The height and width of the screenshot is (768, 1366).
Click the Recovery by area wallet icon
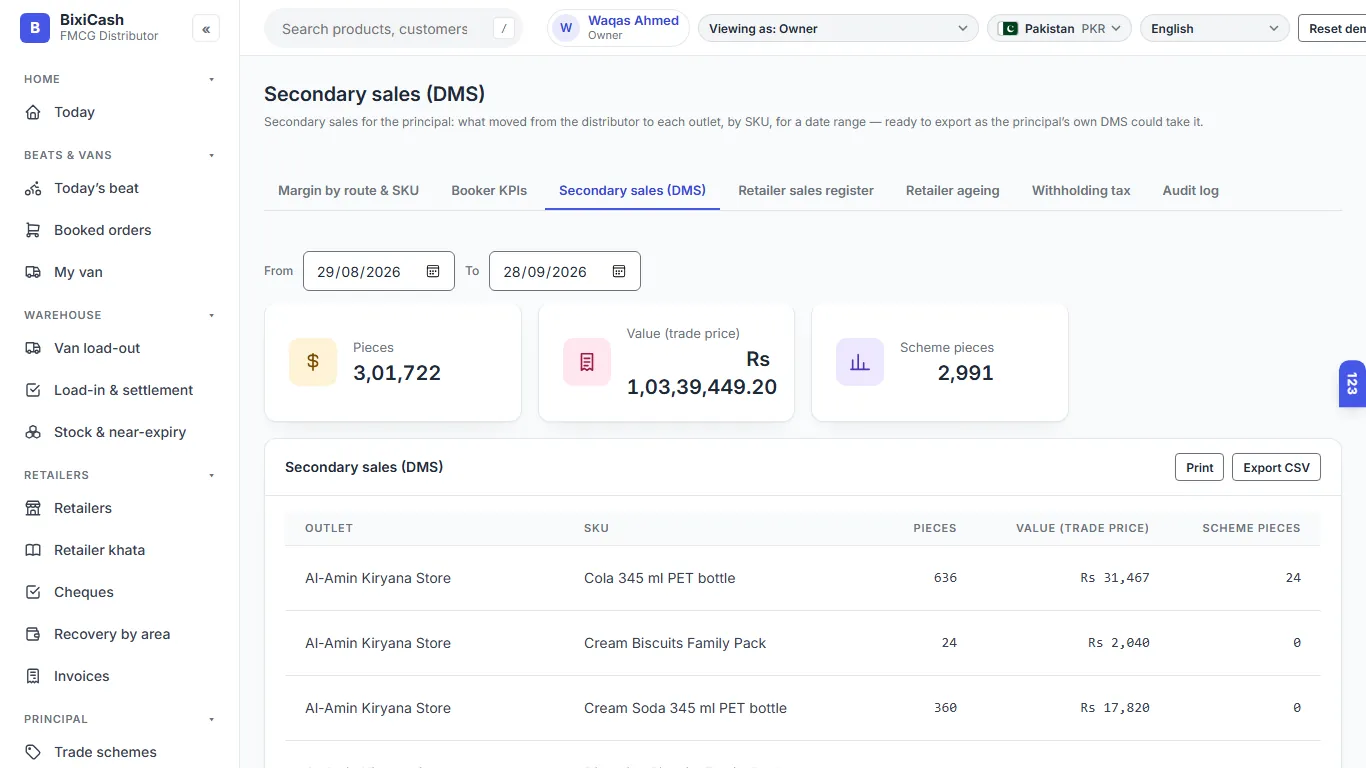click(x=33, y=634)
